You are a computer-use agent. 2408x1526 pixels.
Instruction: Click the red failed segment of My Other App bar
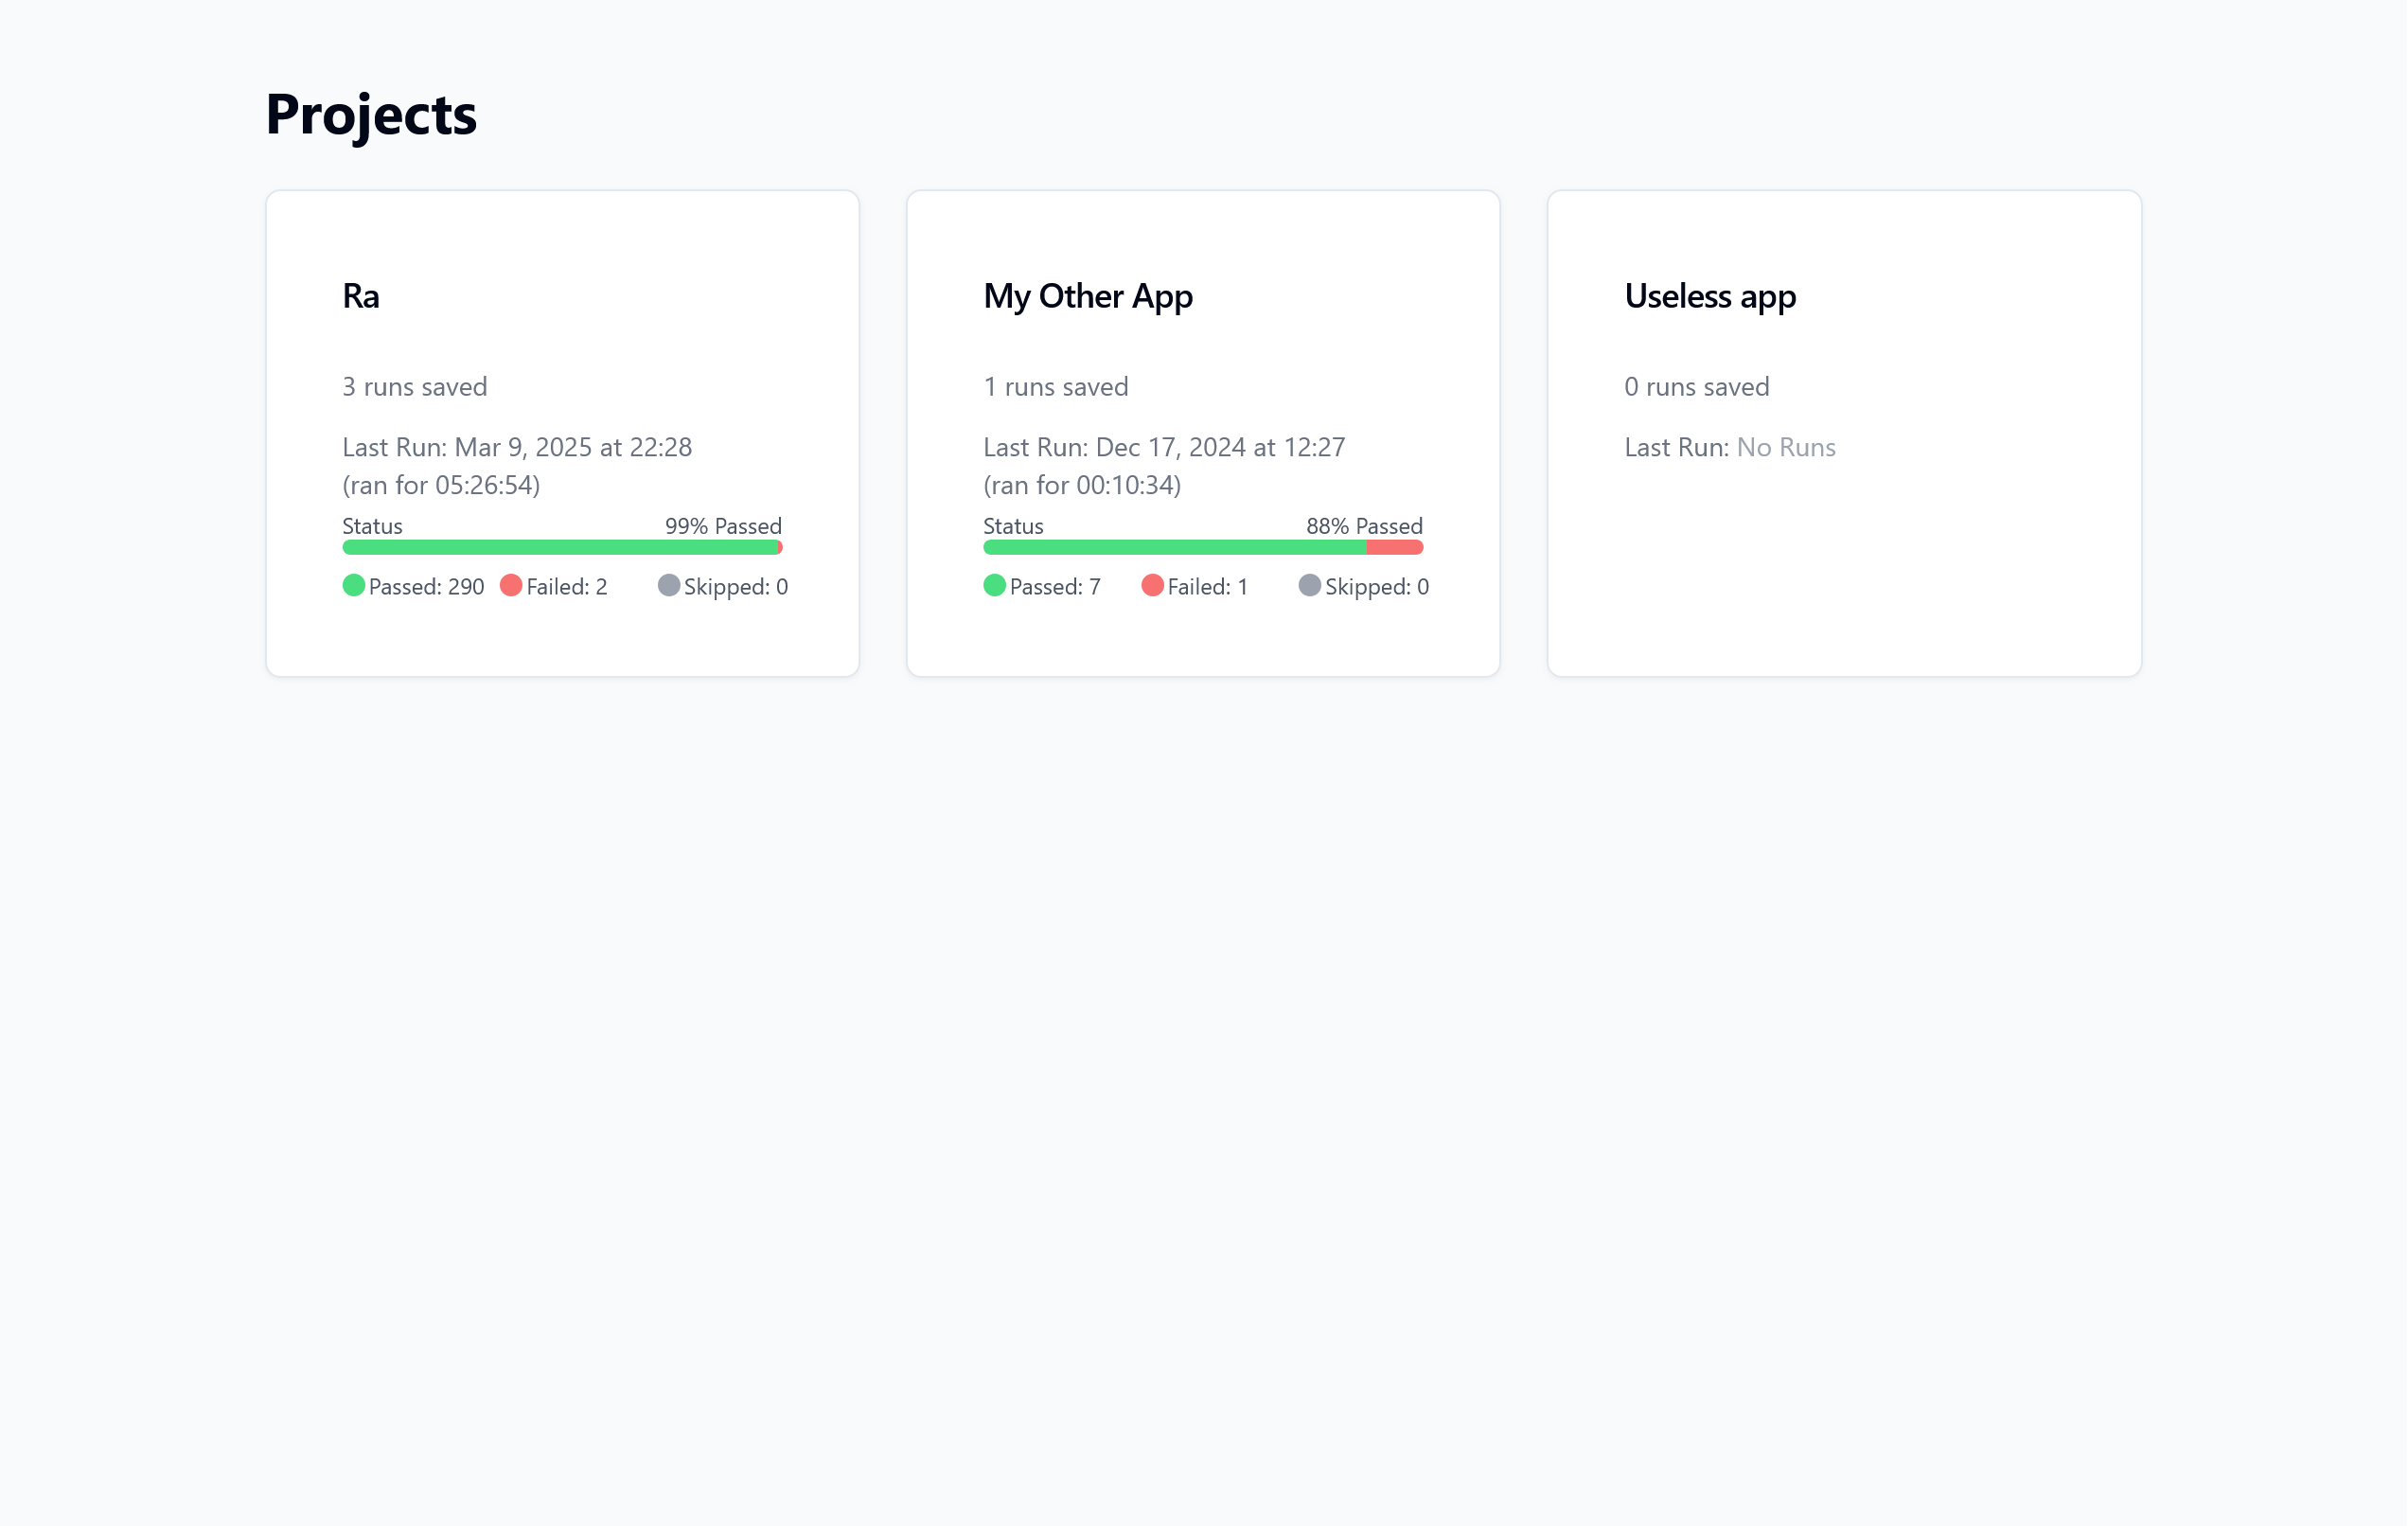1395,547
